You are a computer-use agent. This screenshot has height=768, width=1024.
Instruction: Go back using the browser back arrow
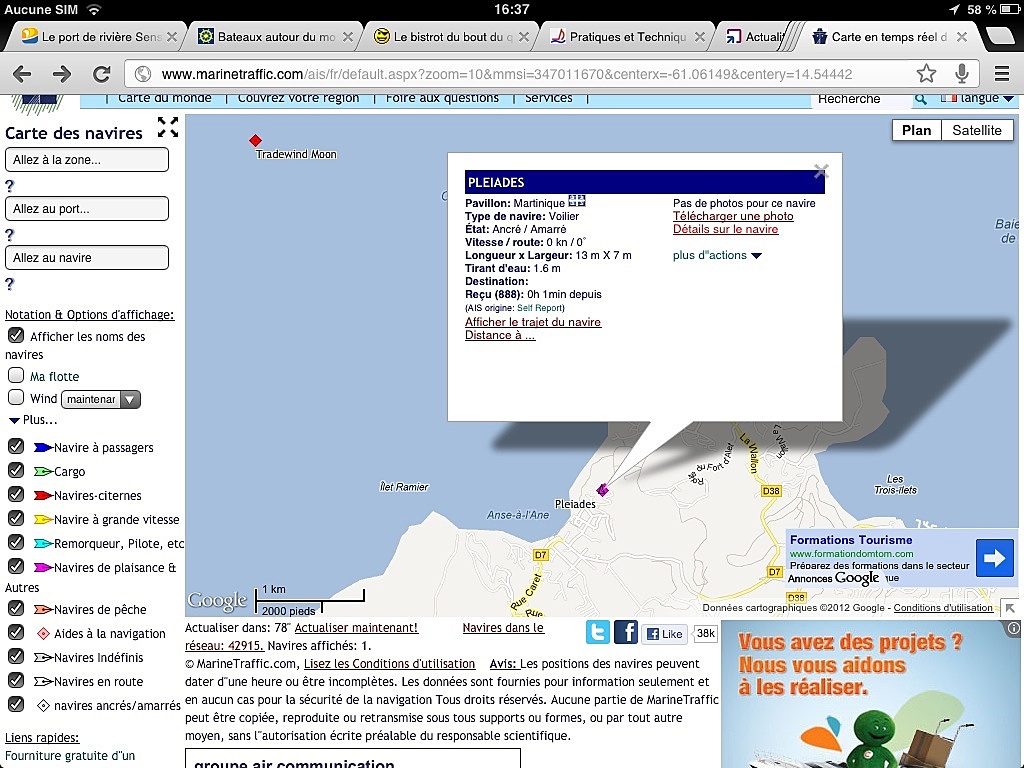[x=22, y=74]
